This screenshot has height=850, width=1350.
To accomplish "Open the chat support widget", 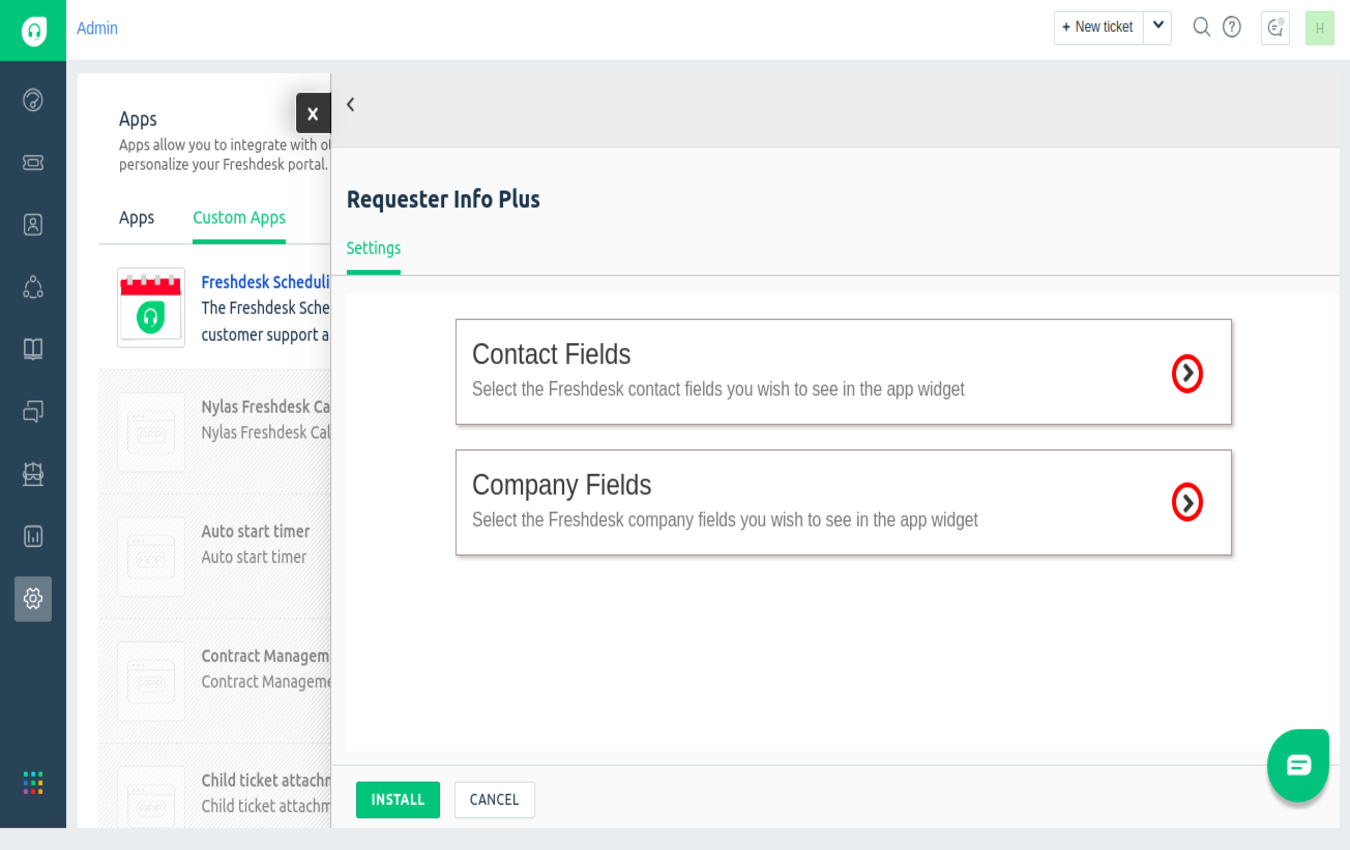I will [x=1298, y=765].
